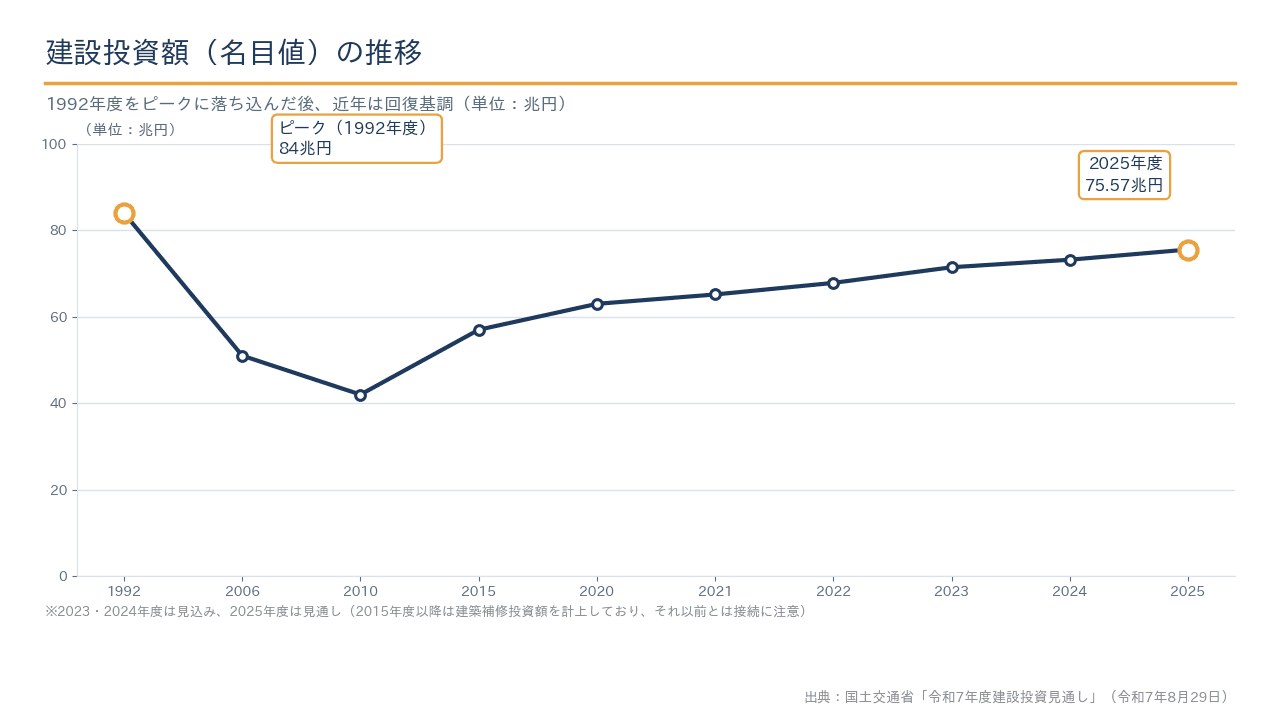Click the 2024 data point marker
Screen dimensions: 1280x720
pos(1070,260)
